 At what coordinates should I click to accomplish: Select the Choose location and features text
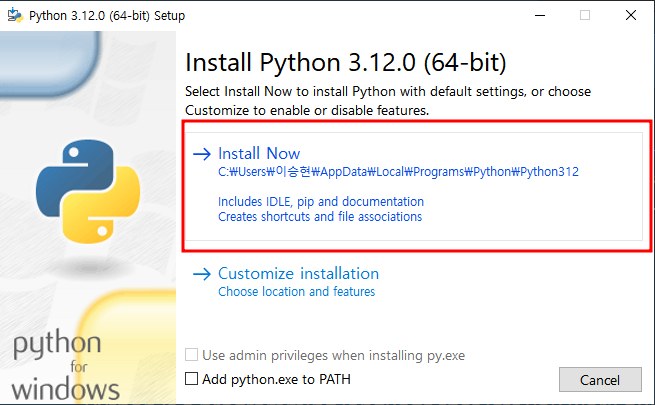pos(297,291)
